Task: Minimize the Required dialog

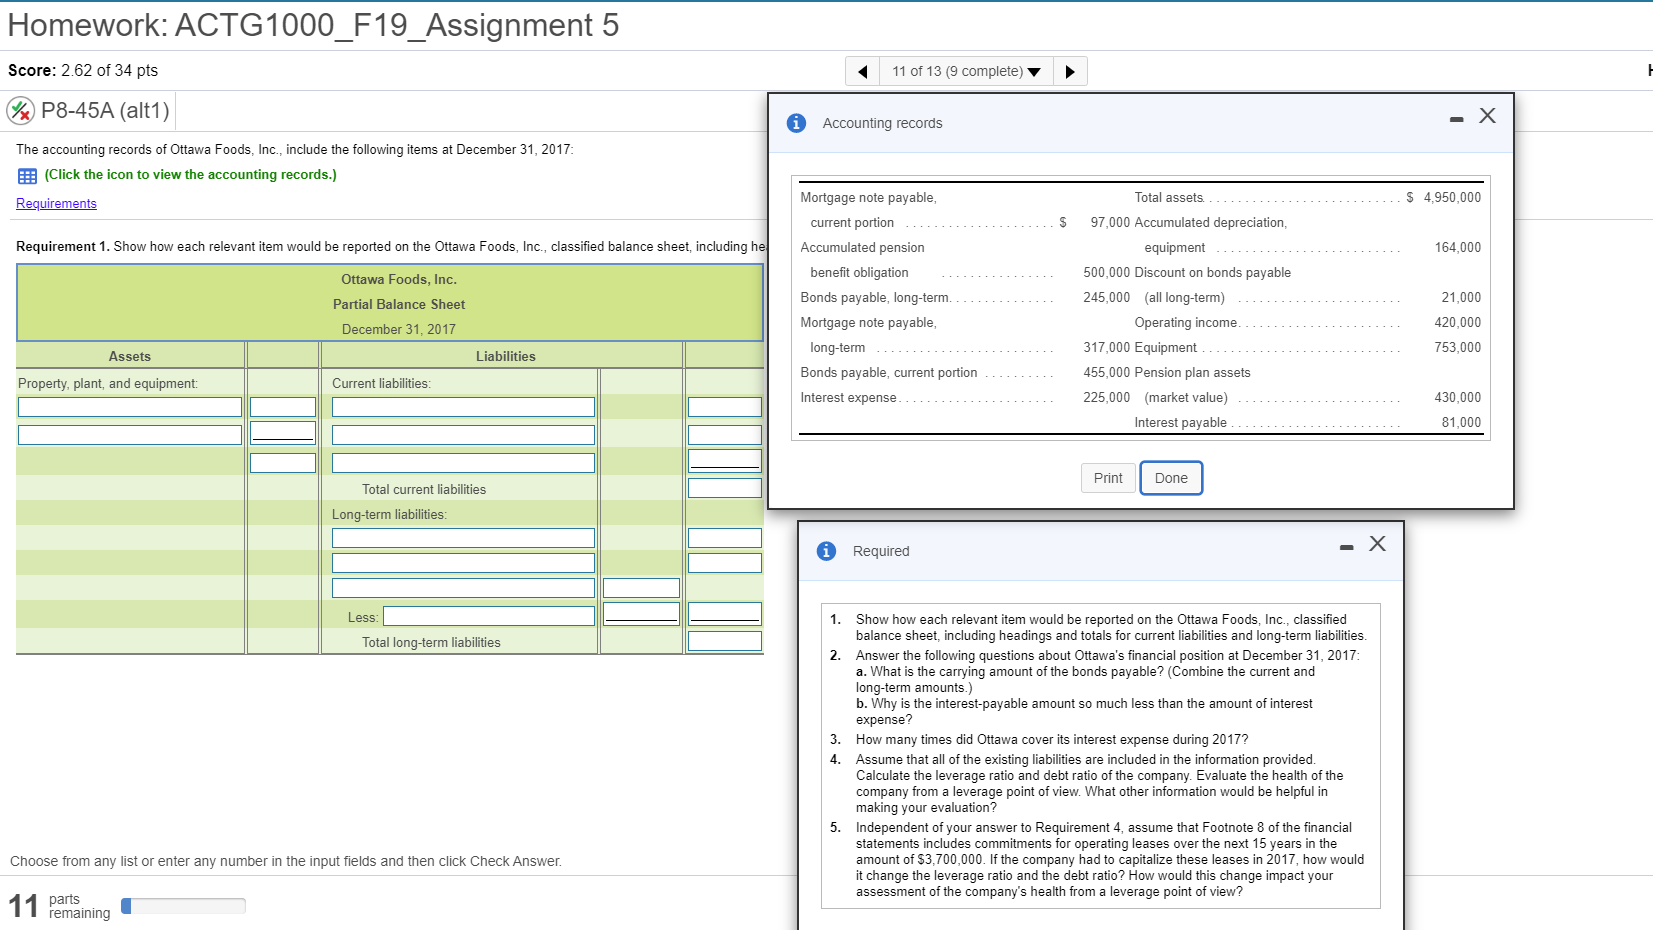Action: coord(1346,547)
